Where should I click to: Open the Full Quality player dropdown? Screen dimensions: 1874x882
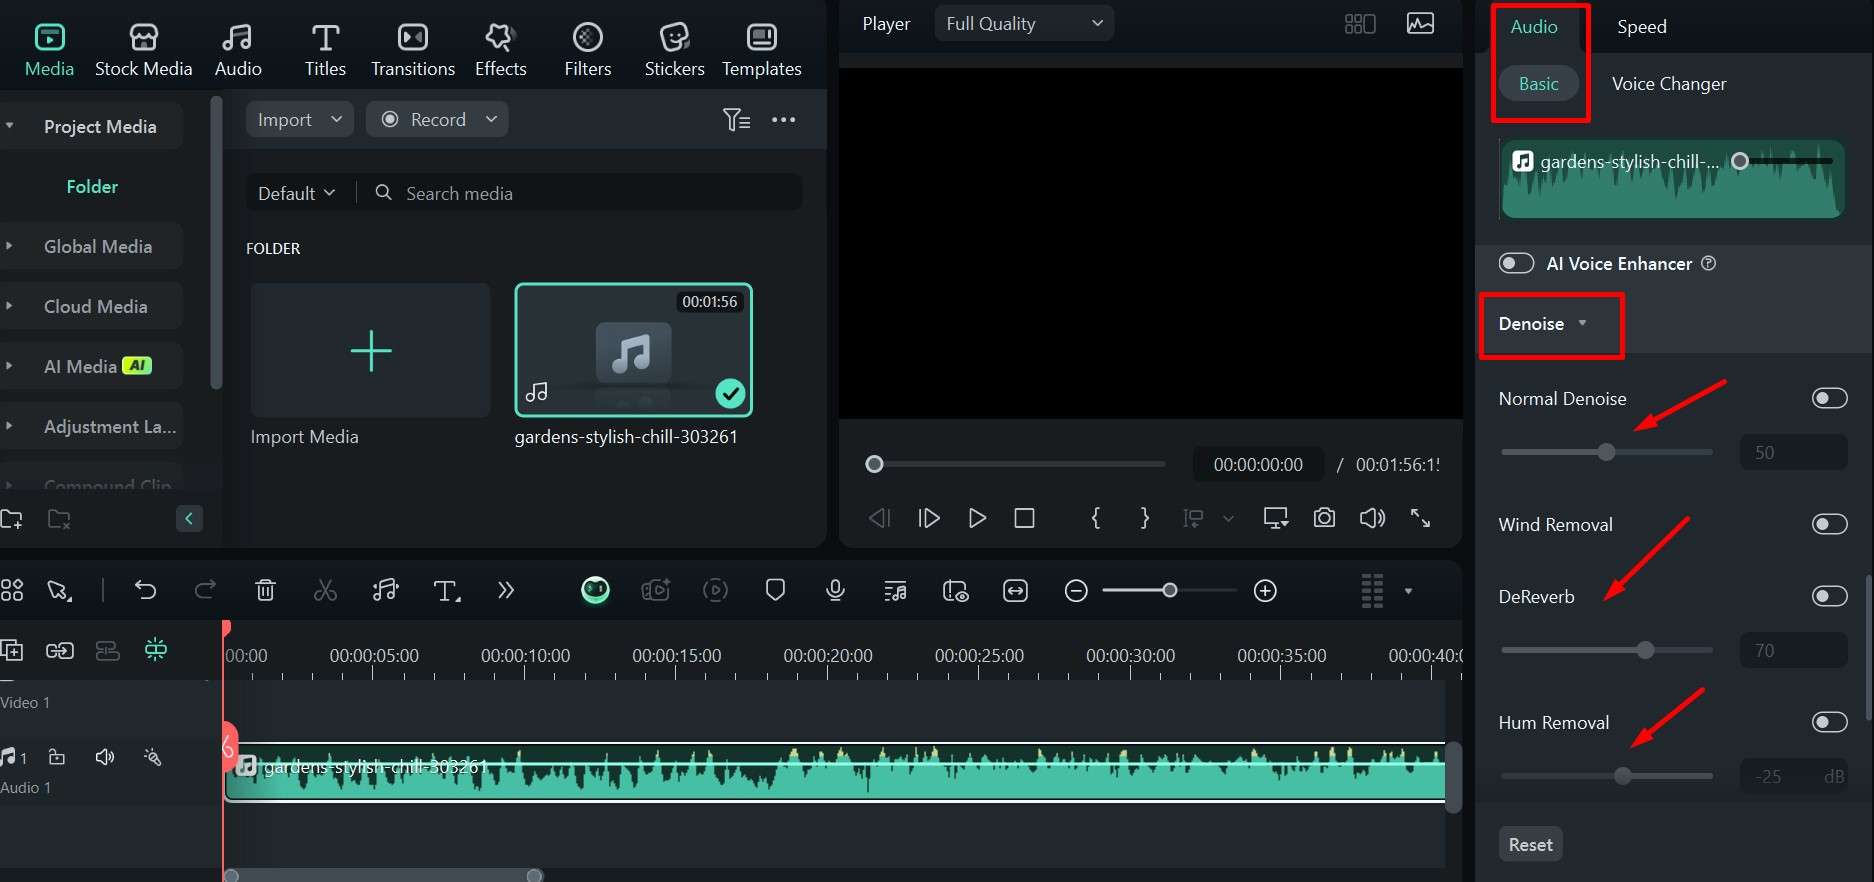pyautogui.click(x=1024, y=23)
